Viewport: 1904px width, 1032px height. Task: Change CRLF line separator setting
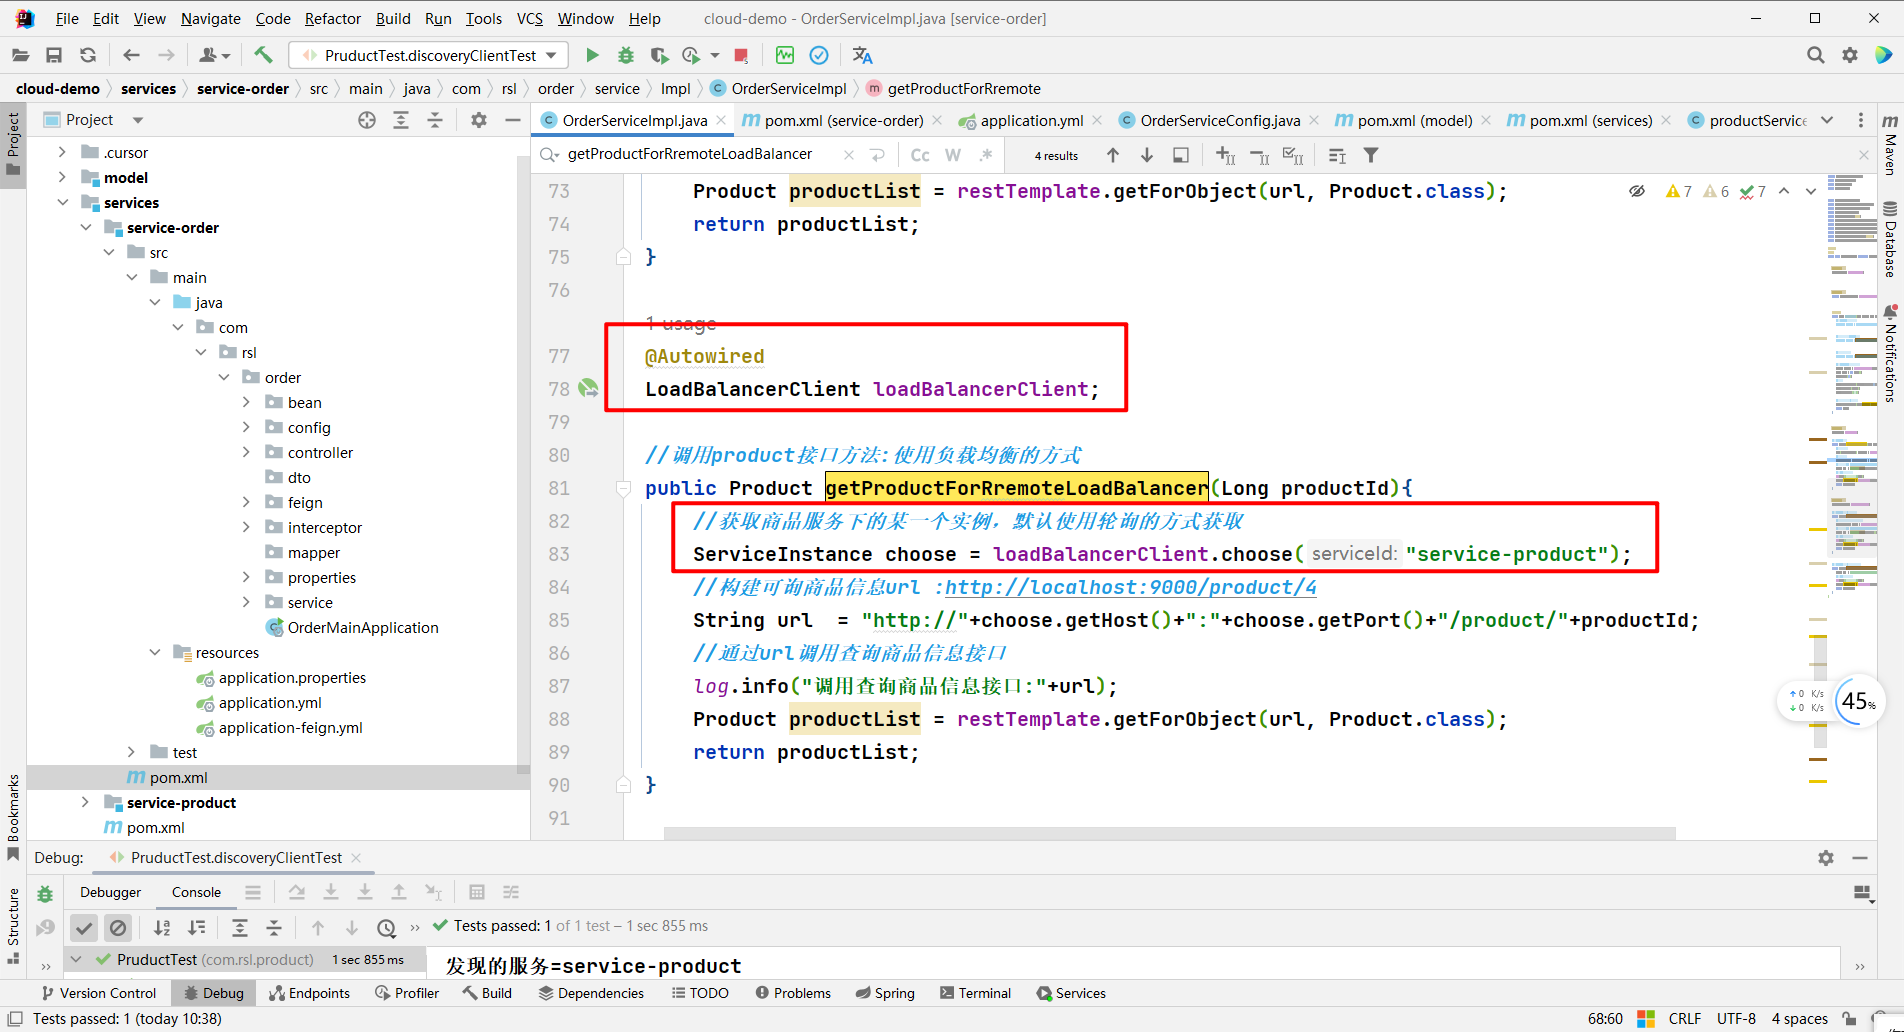[x=1684, y=1019]
